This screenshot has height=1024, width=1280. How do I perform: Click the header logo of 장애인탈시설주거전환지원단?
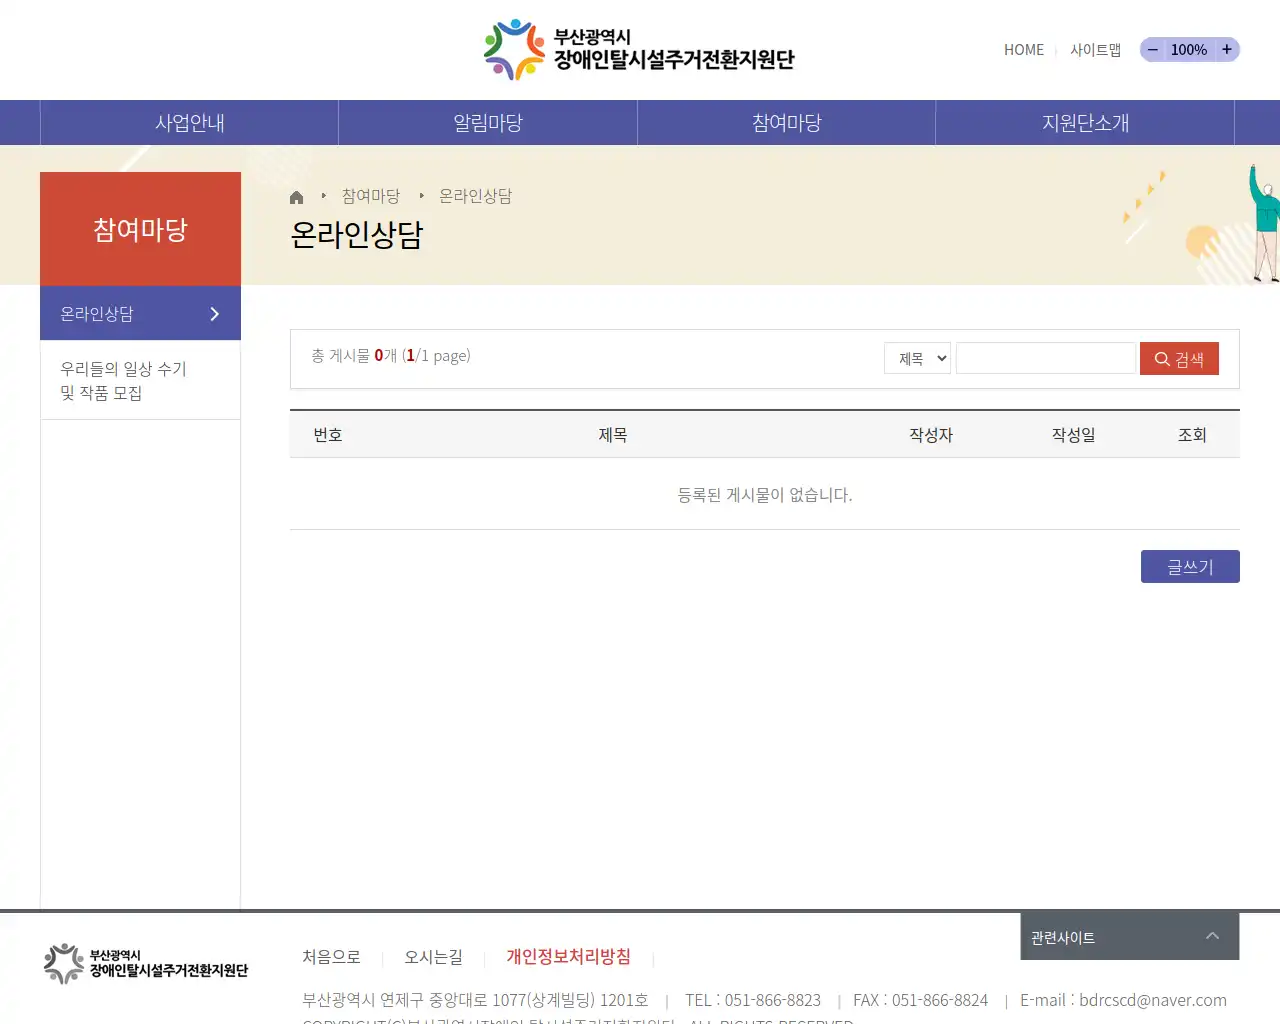pyautogui.click(x=639, y=50)
